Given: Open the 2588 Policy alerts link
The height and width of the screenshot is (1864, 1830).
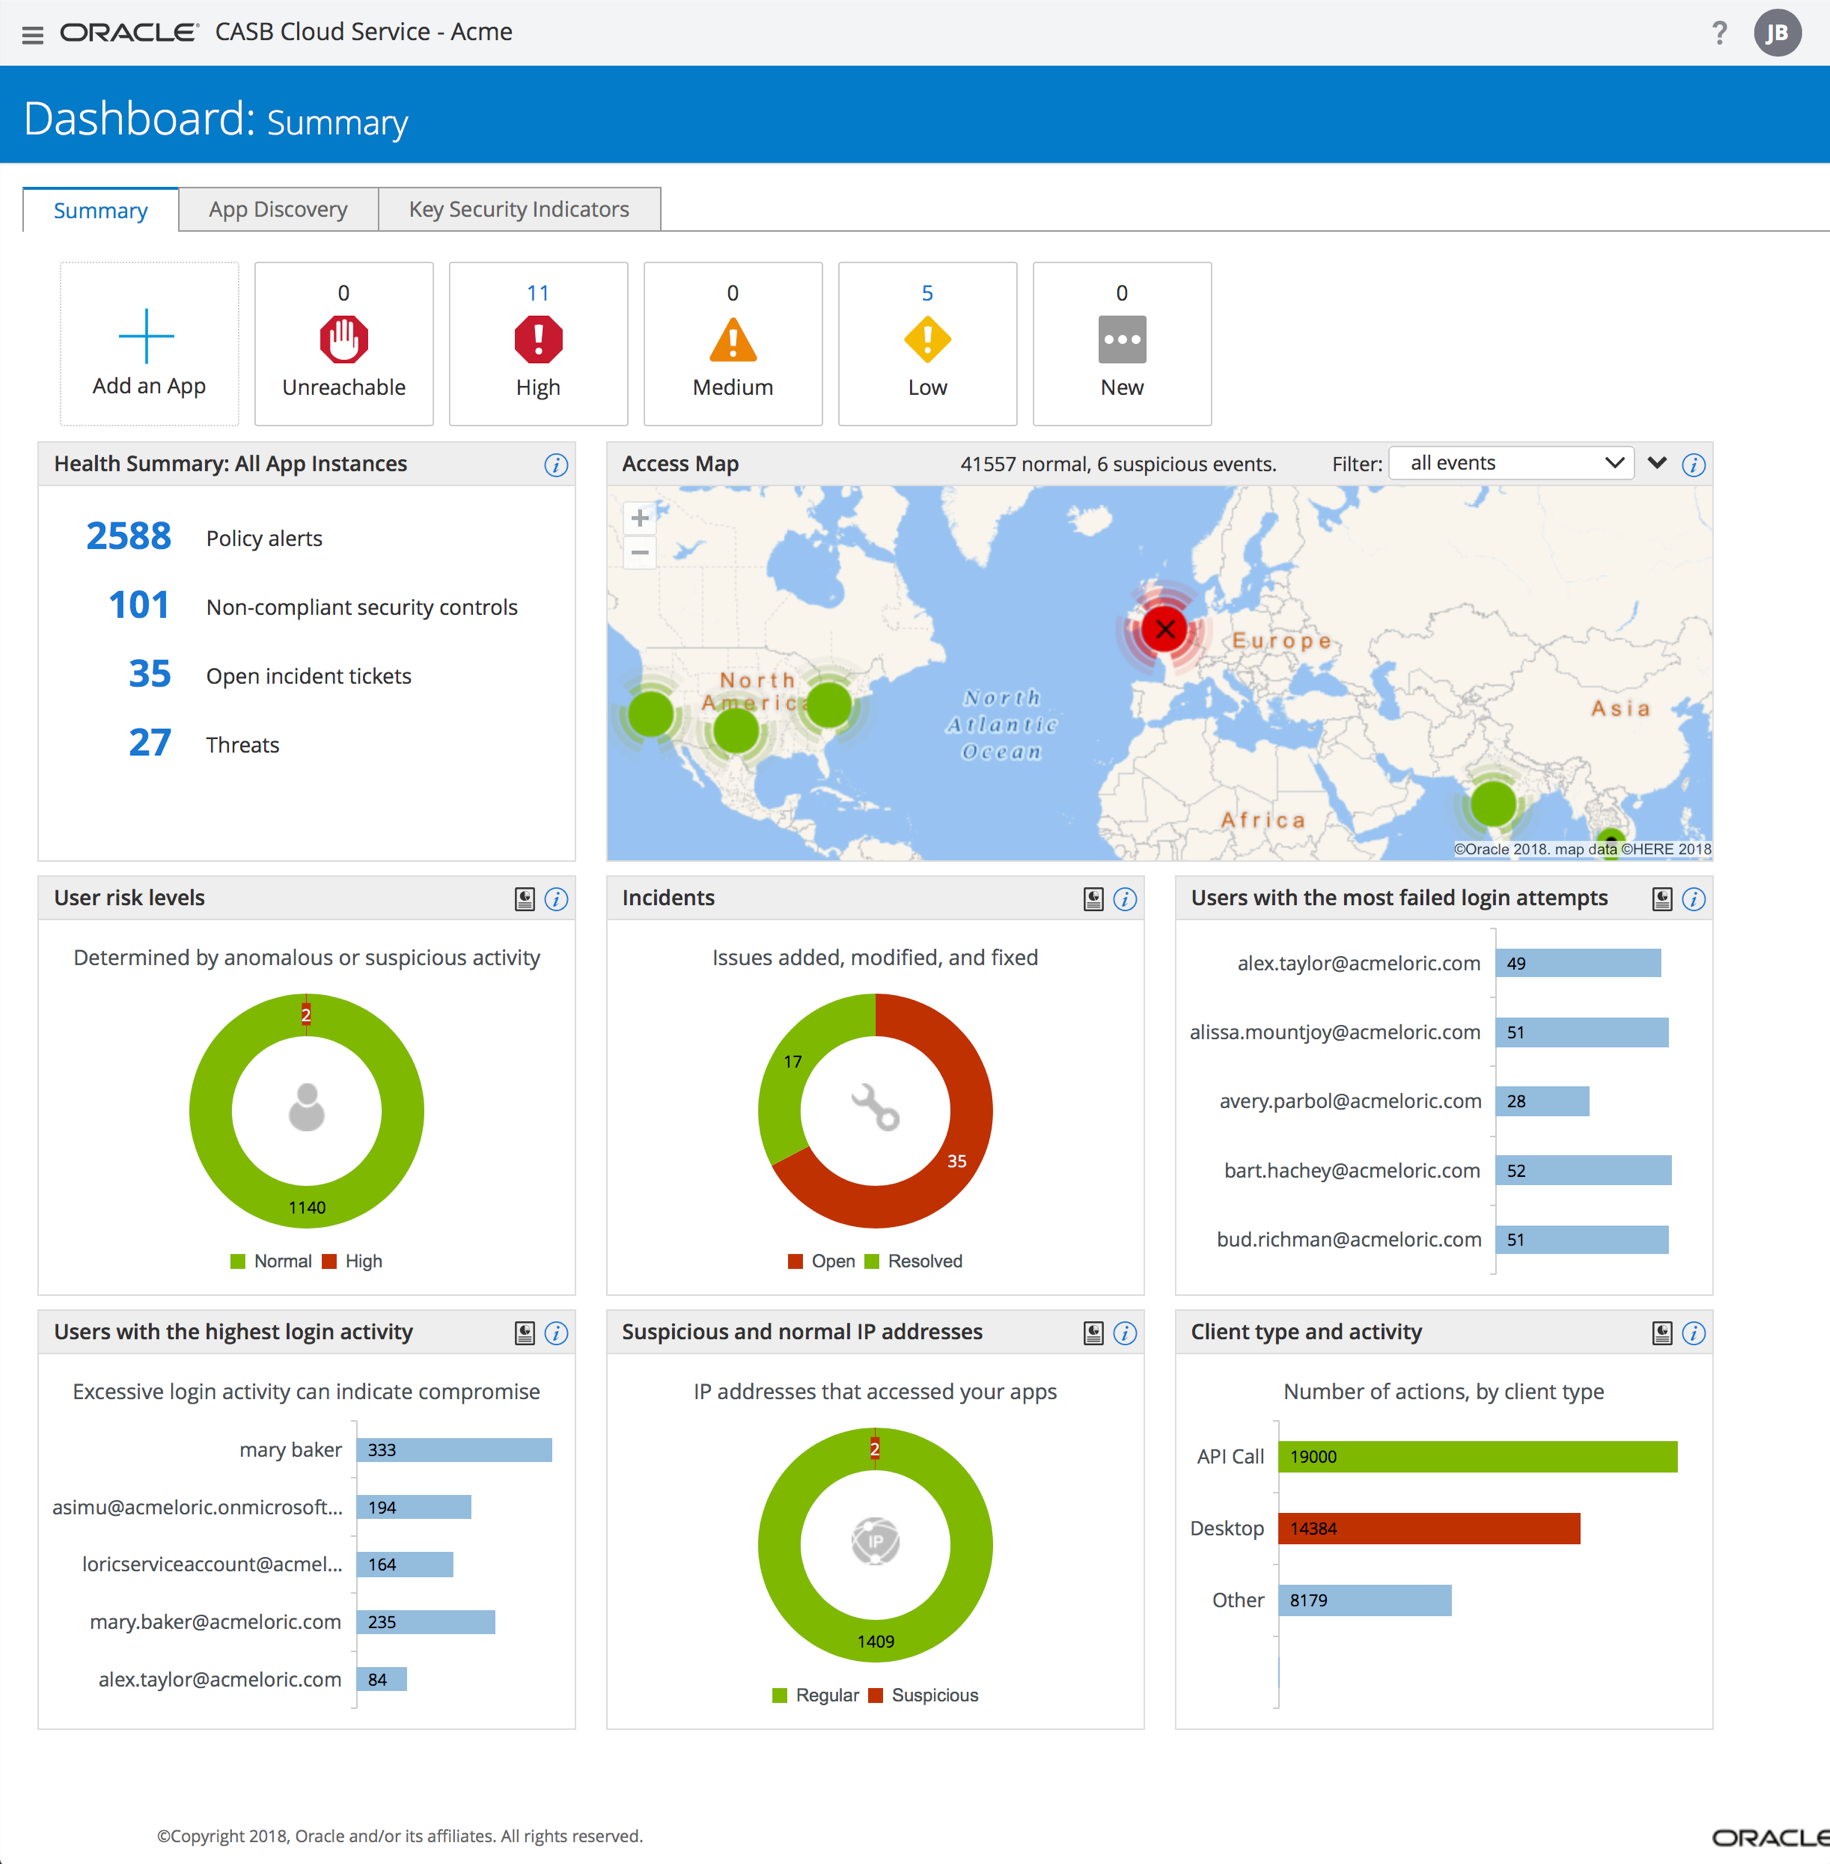Looking at the screenshot, I should [x=128, y=537].
